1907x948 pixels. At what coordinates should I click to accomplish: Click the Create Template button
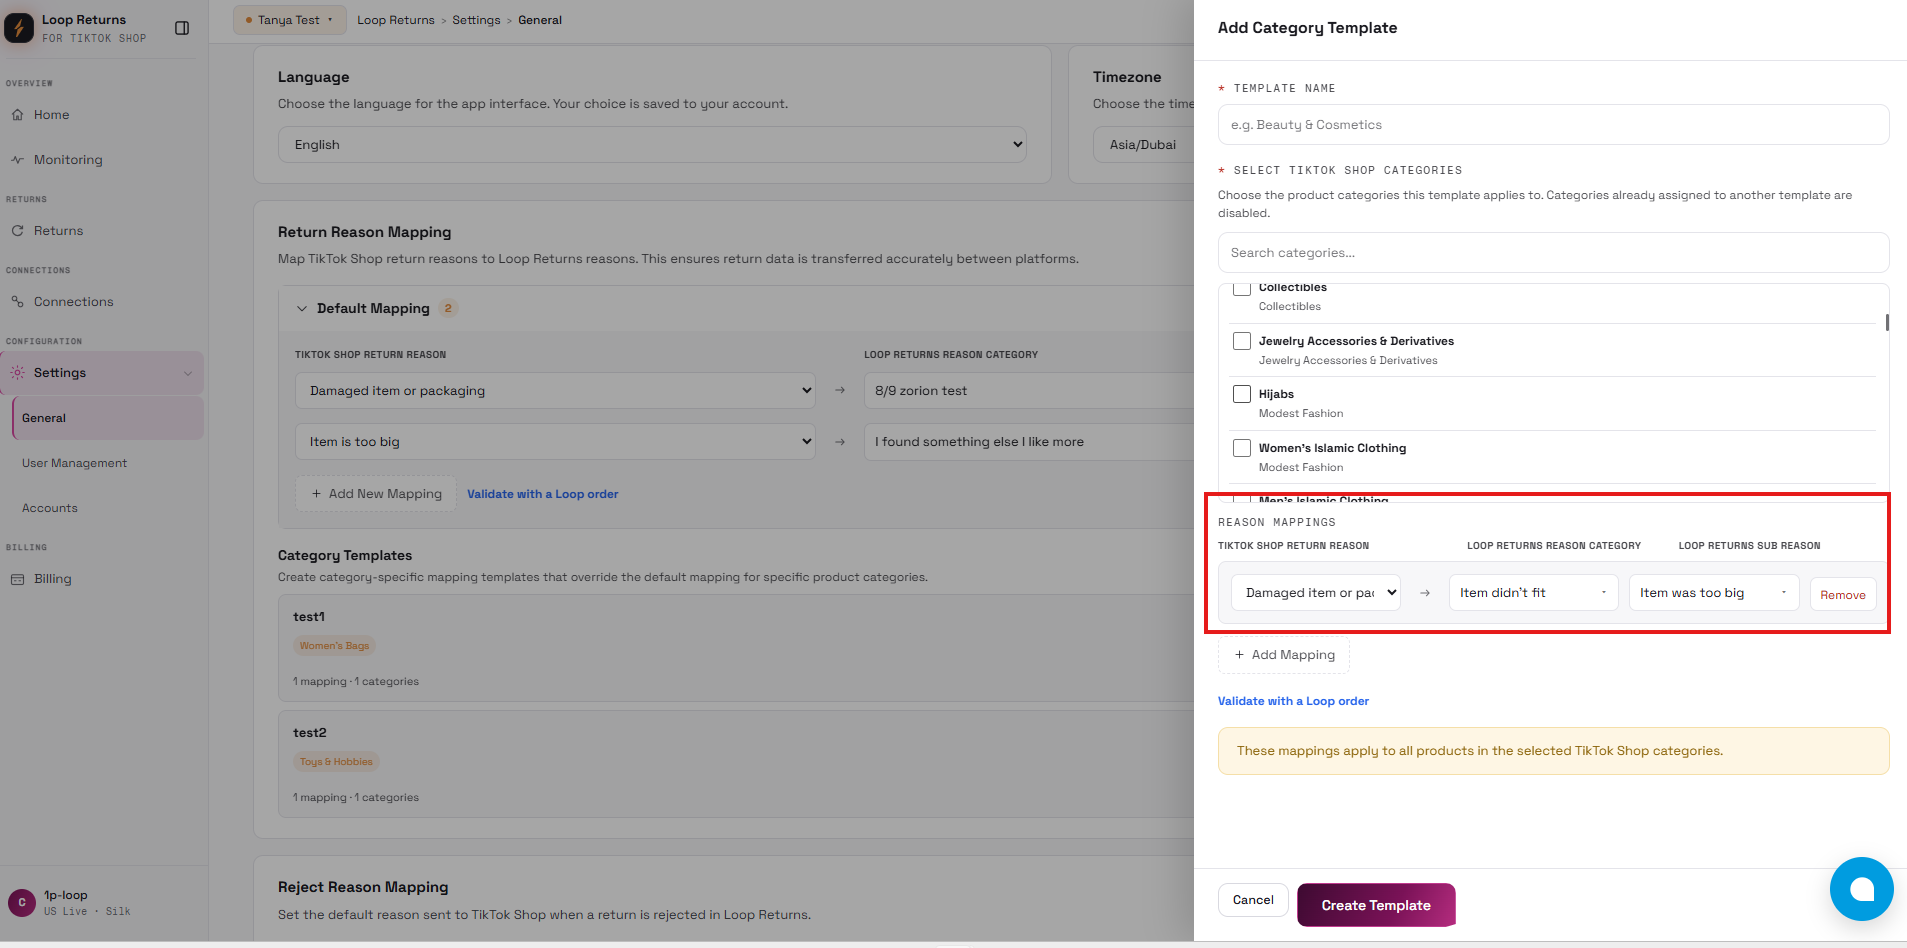click(x=1376, y=905)
